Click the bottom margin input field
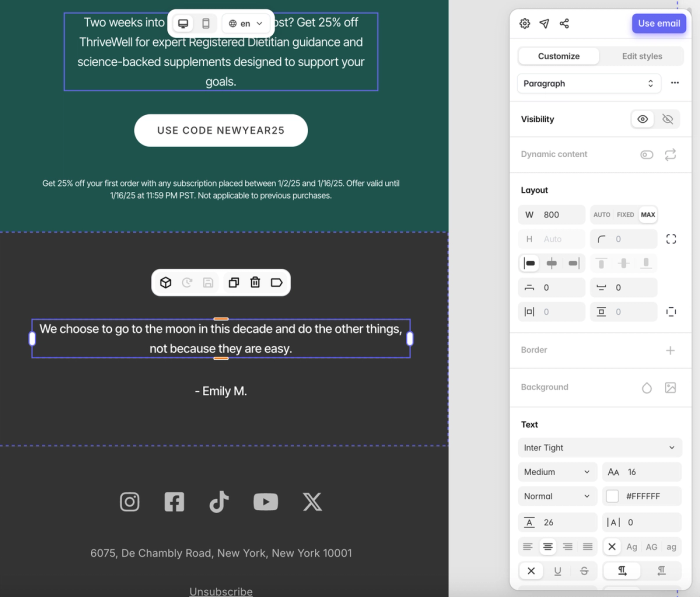The width and height of the screenshot is (700, 597). [624, 288]
